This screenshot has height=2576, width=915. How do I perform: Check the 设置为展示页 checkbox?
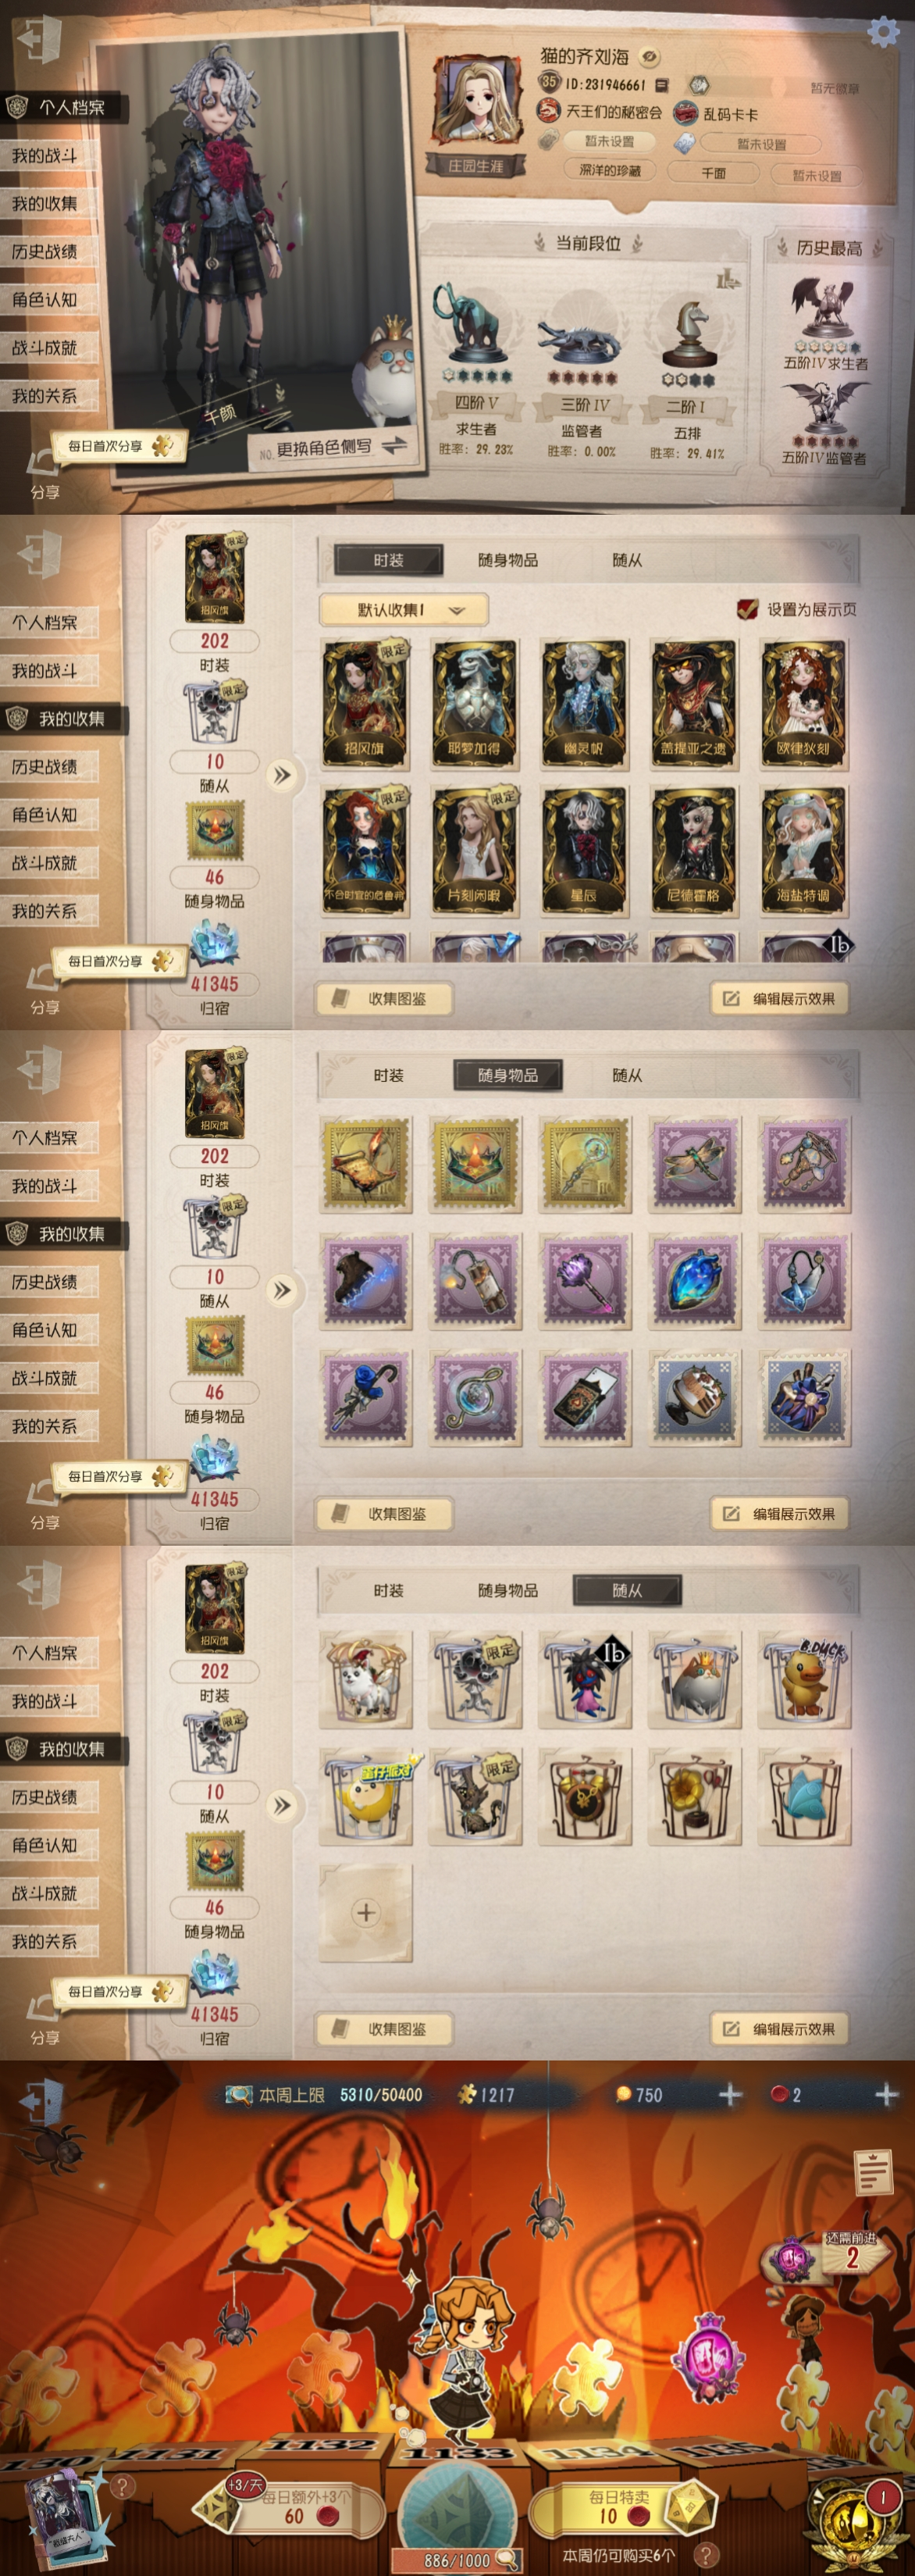[x=746, y=609]
